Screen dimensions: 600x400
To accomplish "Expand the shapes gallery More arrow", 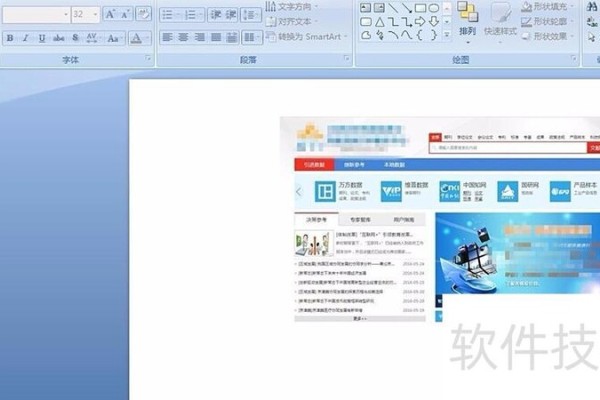I will (x=447, y=35).
